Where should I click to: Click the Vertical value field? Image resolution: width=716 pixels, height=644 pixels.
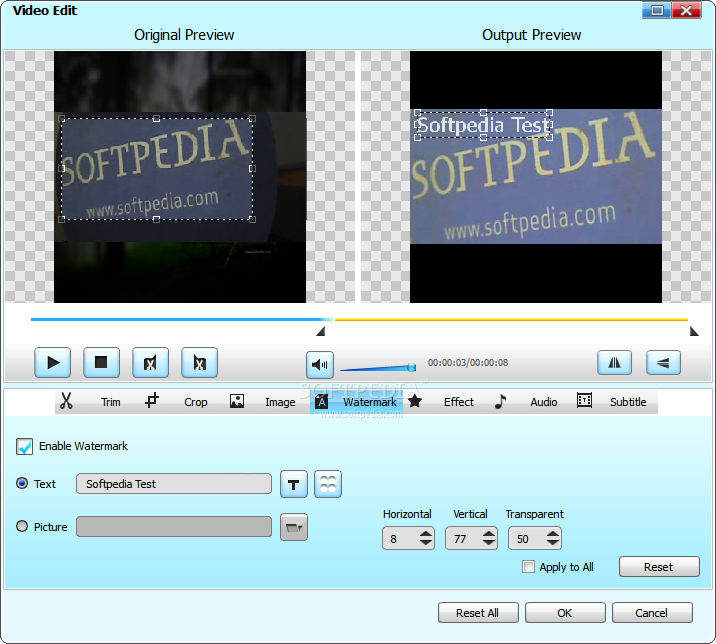click(x=463, y=539)
